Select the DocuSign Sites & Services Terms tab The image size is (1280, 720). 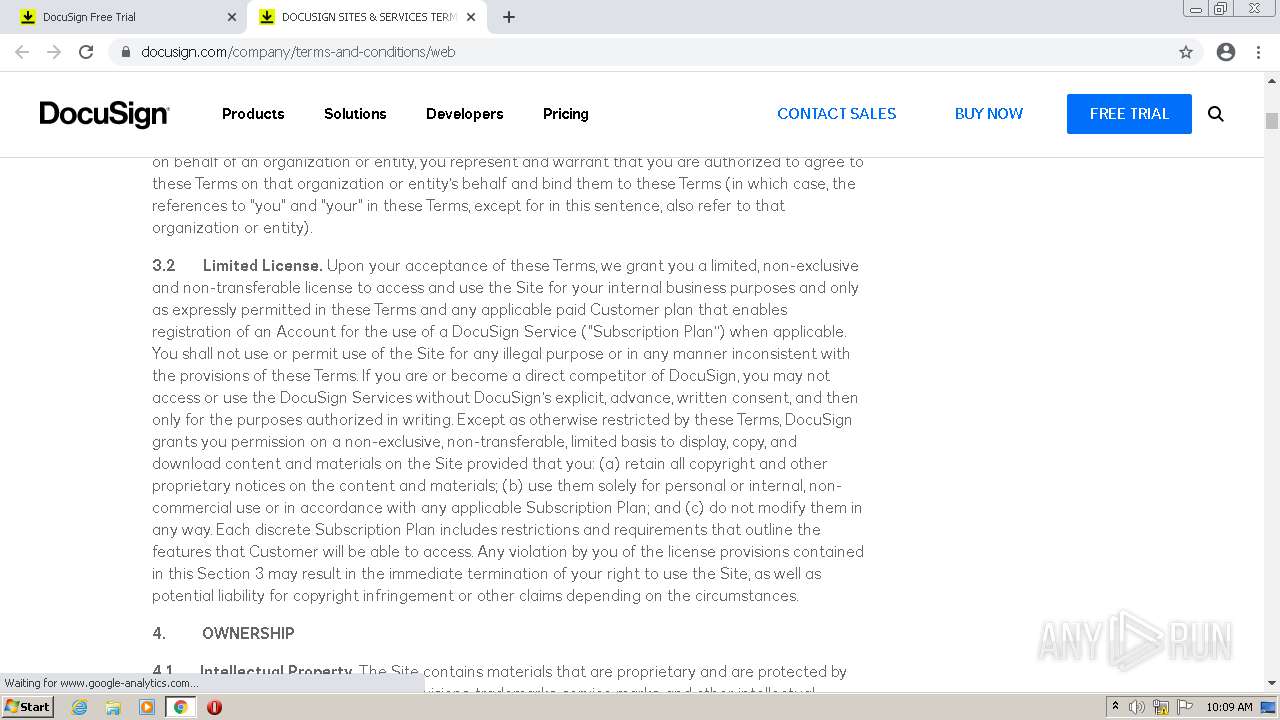[367, 17]
